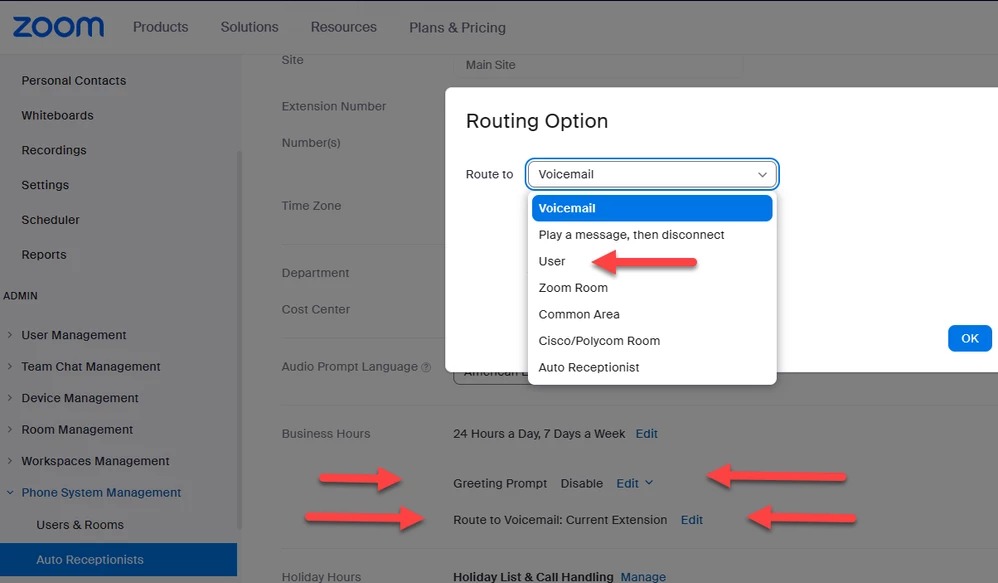Click the ADMIN section heading
The height and width of the screenshot is (583, 998).
(x=20, y=296)
